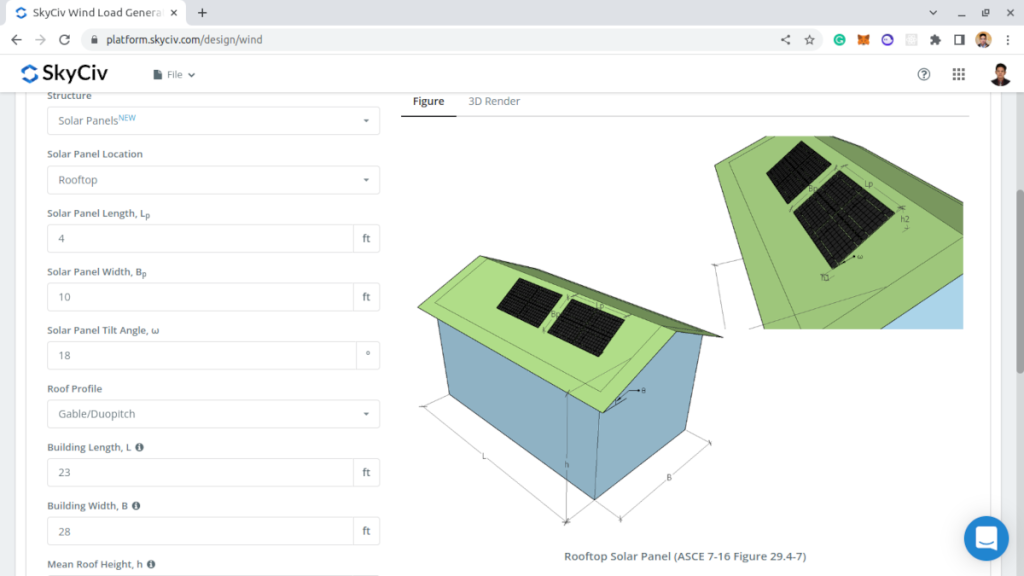Image resolution: width=1024 pixels, height=576 pixels.
Task: Open the Structure dropdown showing Solar Panels
Action: pos(213,120)
